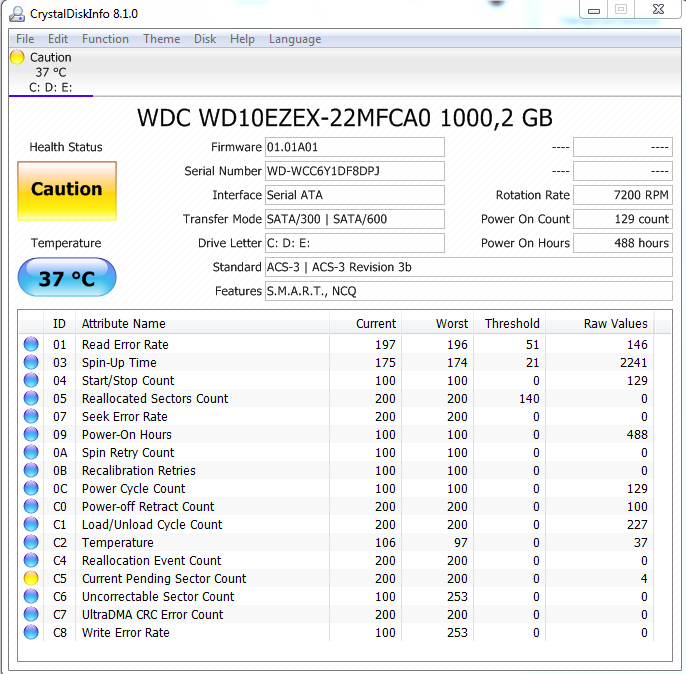This screenshot has width=686, height=674.
Task: Select the Write Error Rate attribute name
Action: tap(126, 632)
